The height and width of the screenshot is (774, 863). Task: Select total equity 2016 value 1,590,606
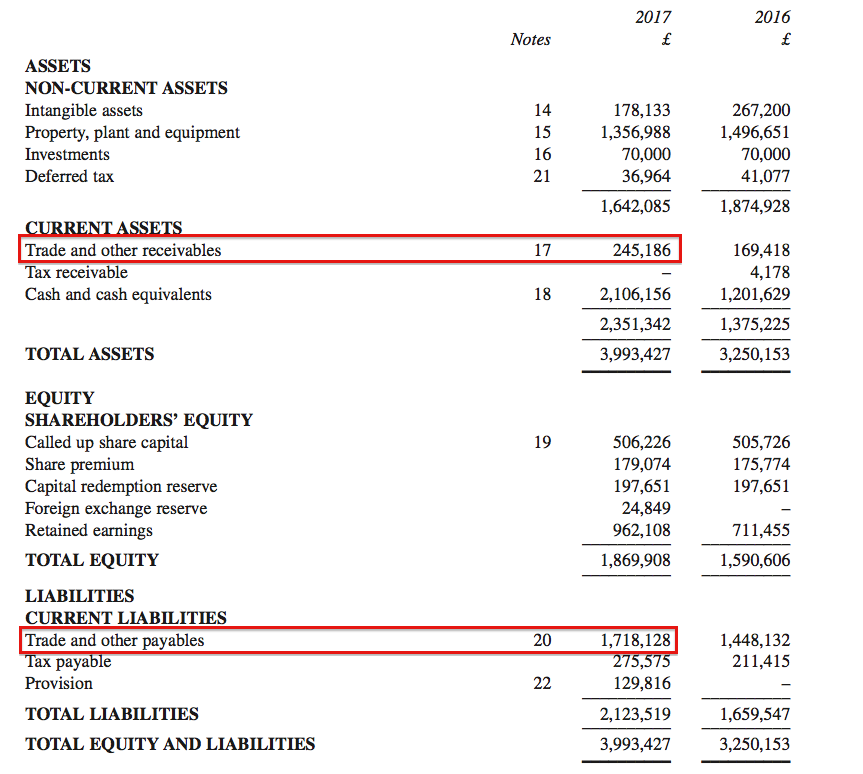pos(755,560)
